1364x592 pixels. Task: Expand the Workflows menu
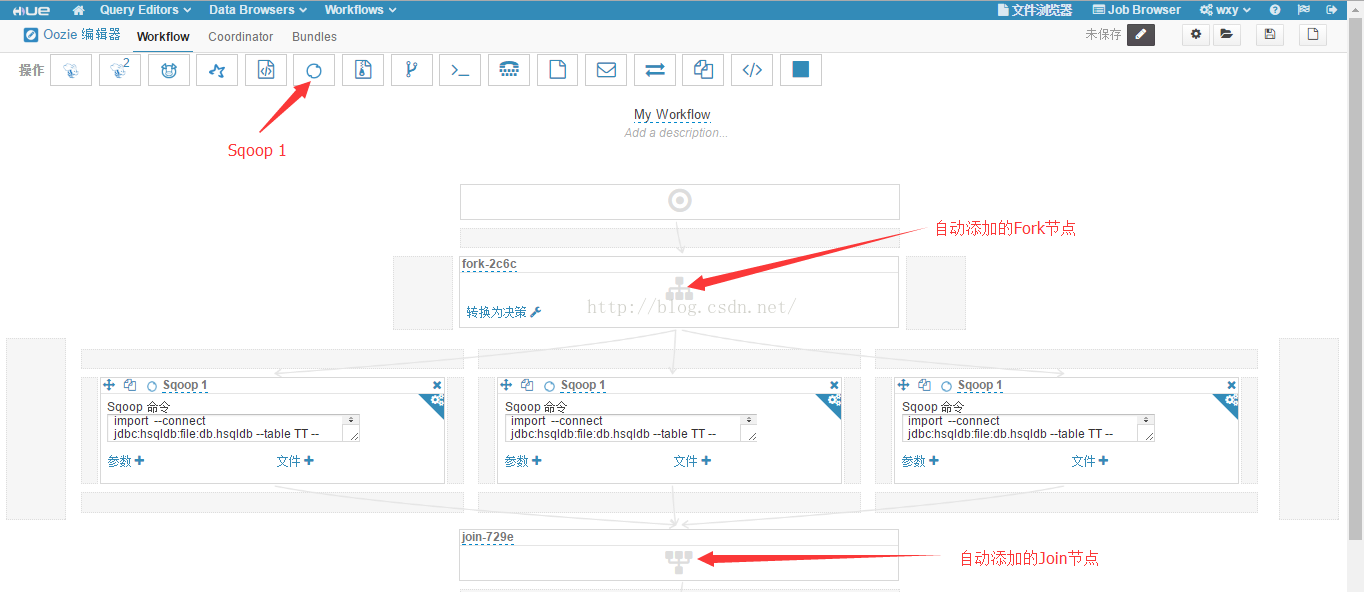(360, 10)
